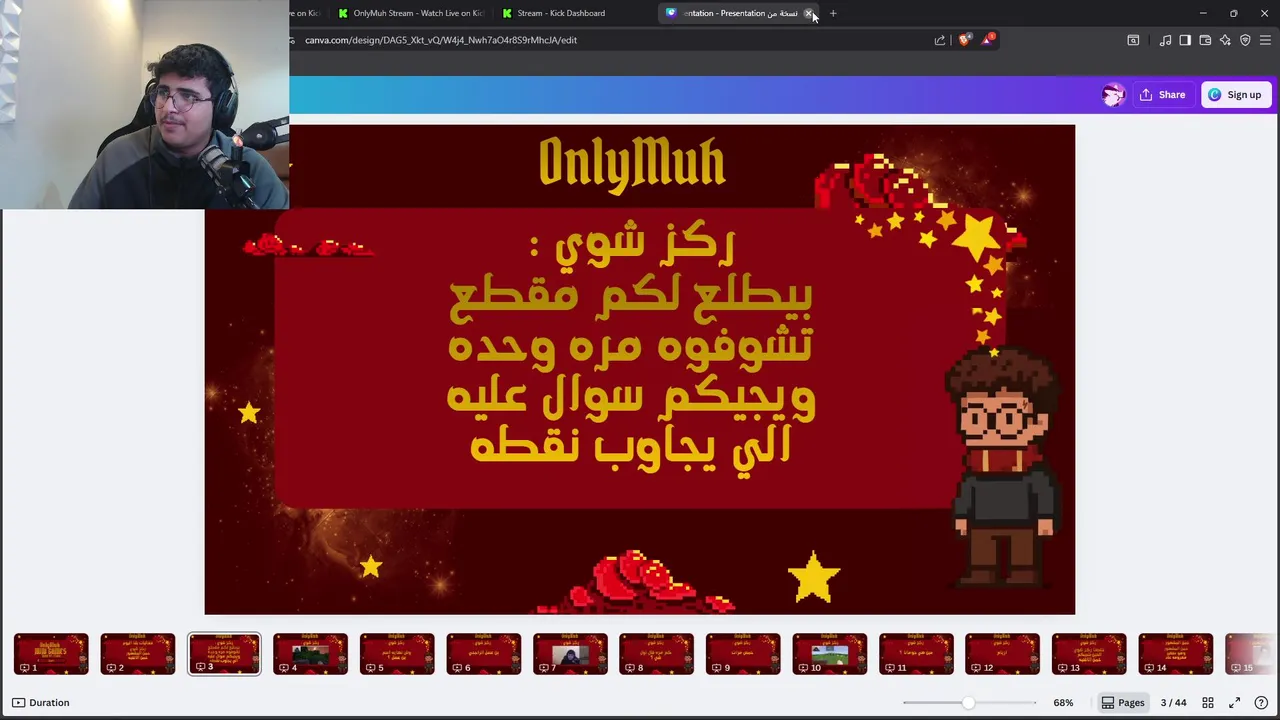Open the Brave playlist music note icon
The width and height of the screenshot is (1280, 720).
(x=1165, y=40)
